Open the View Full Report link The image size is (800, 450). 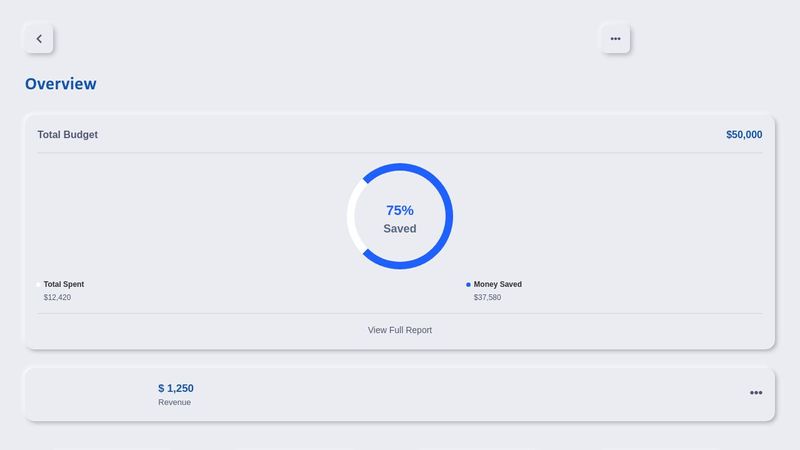pyautogui.click(x=400, y=330)
